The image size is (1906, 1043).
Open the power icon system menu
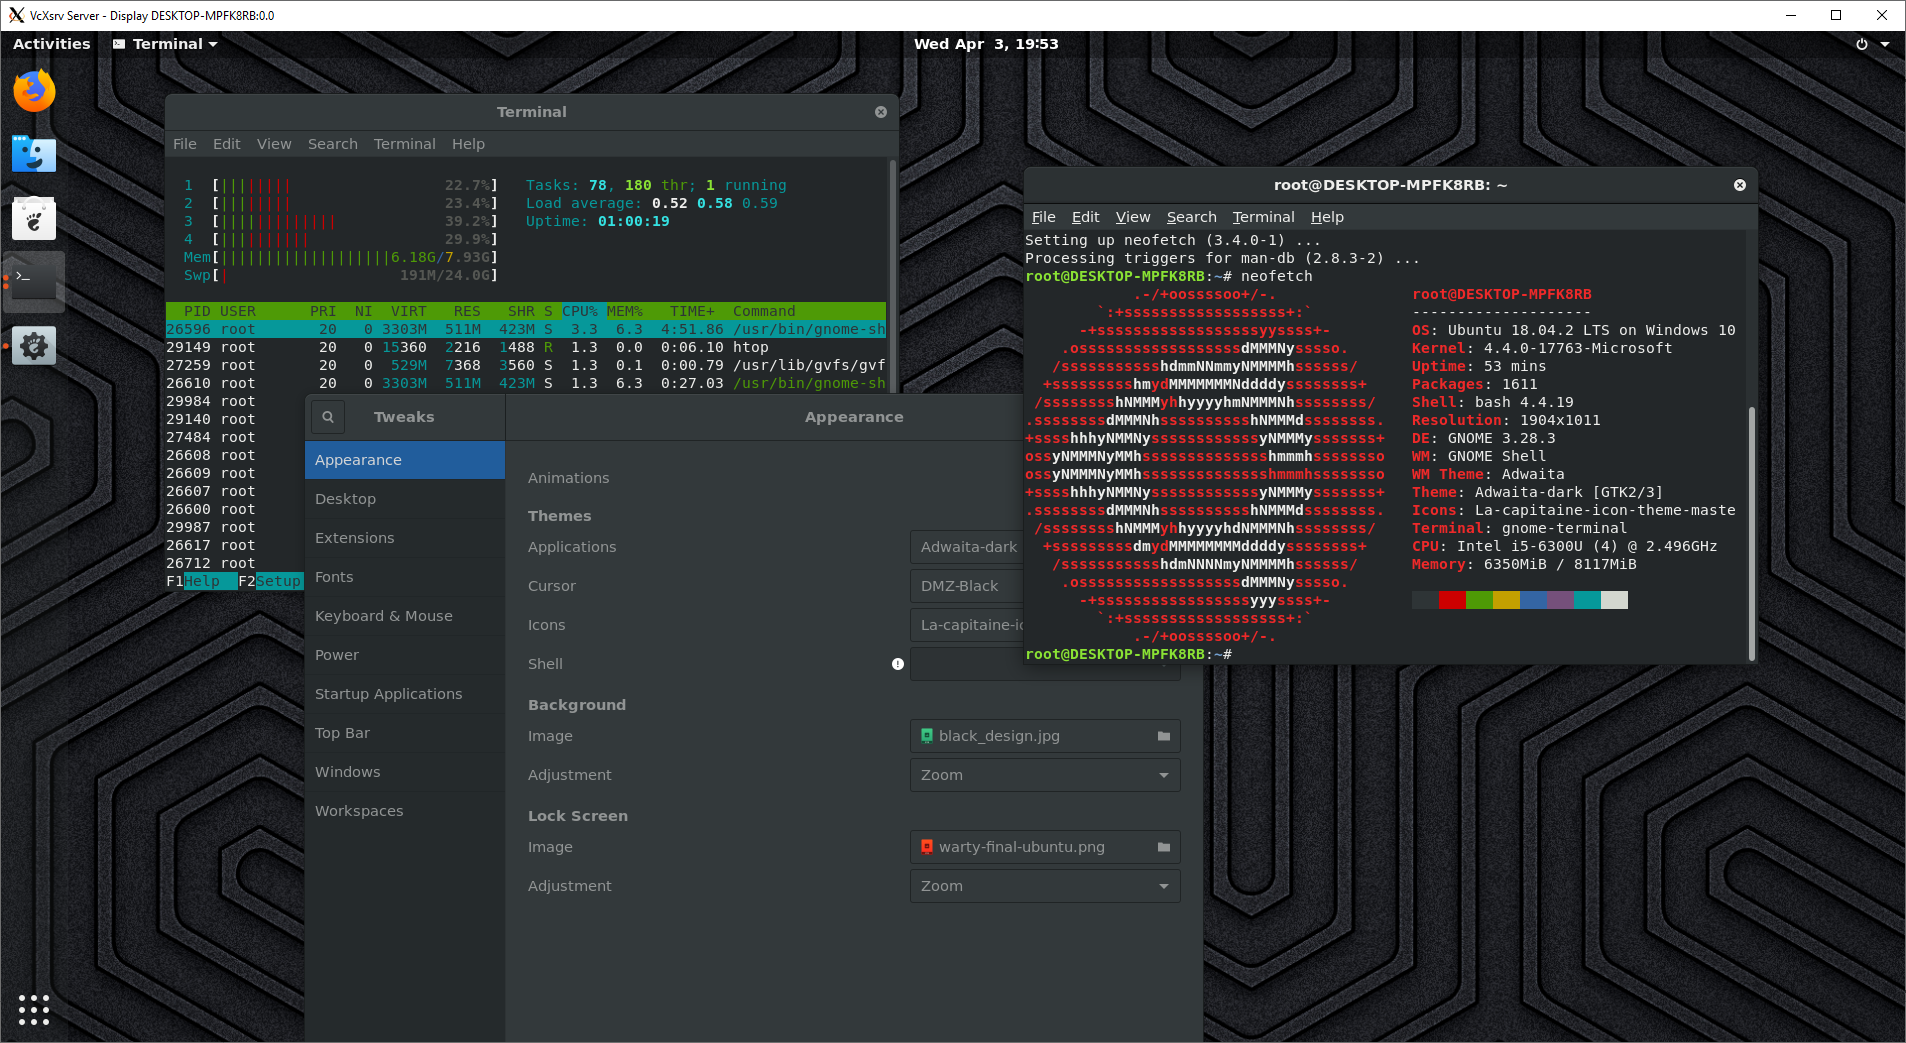click(x=1861, y=44)
